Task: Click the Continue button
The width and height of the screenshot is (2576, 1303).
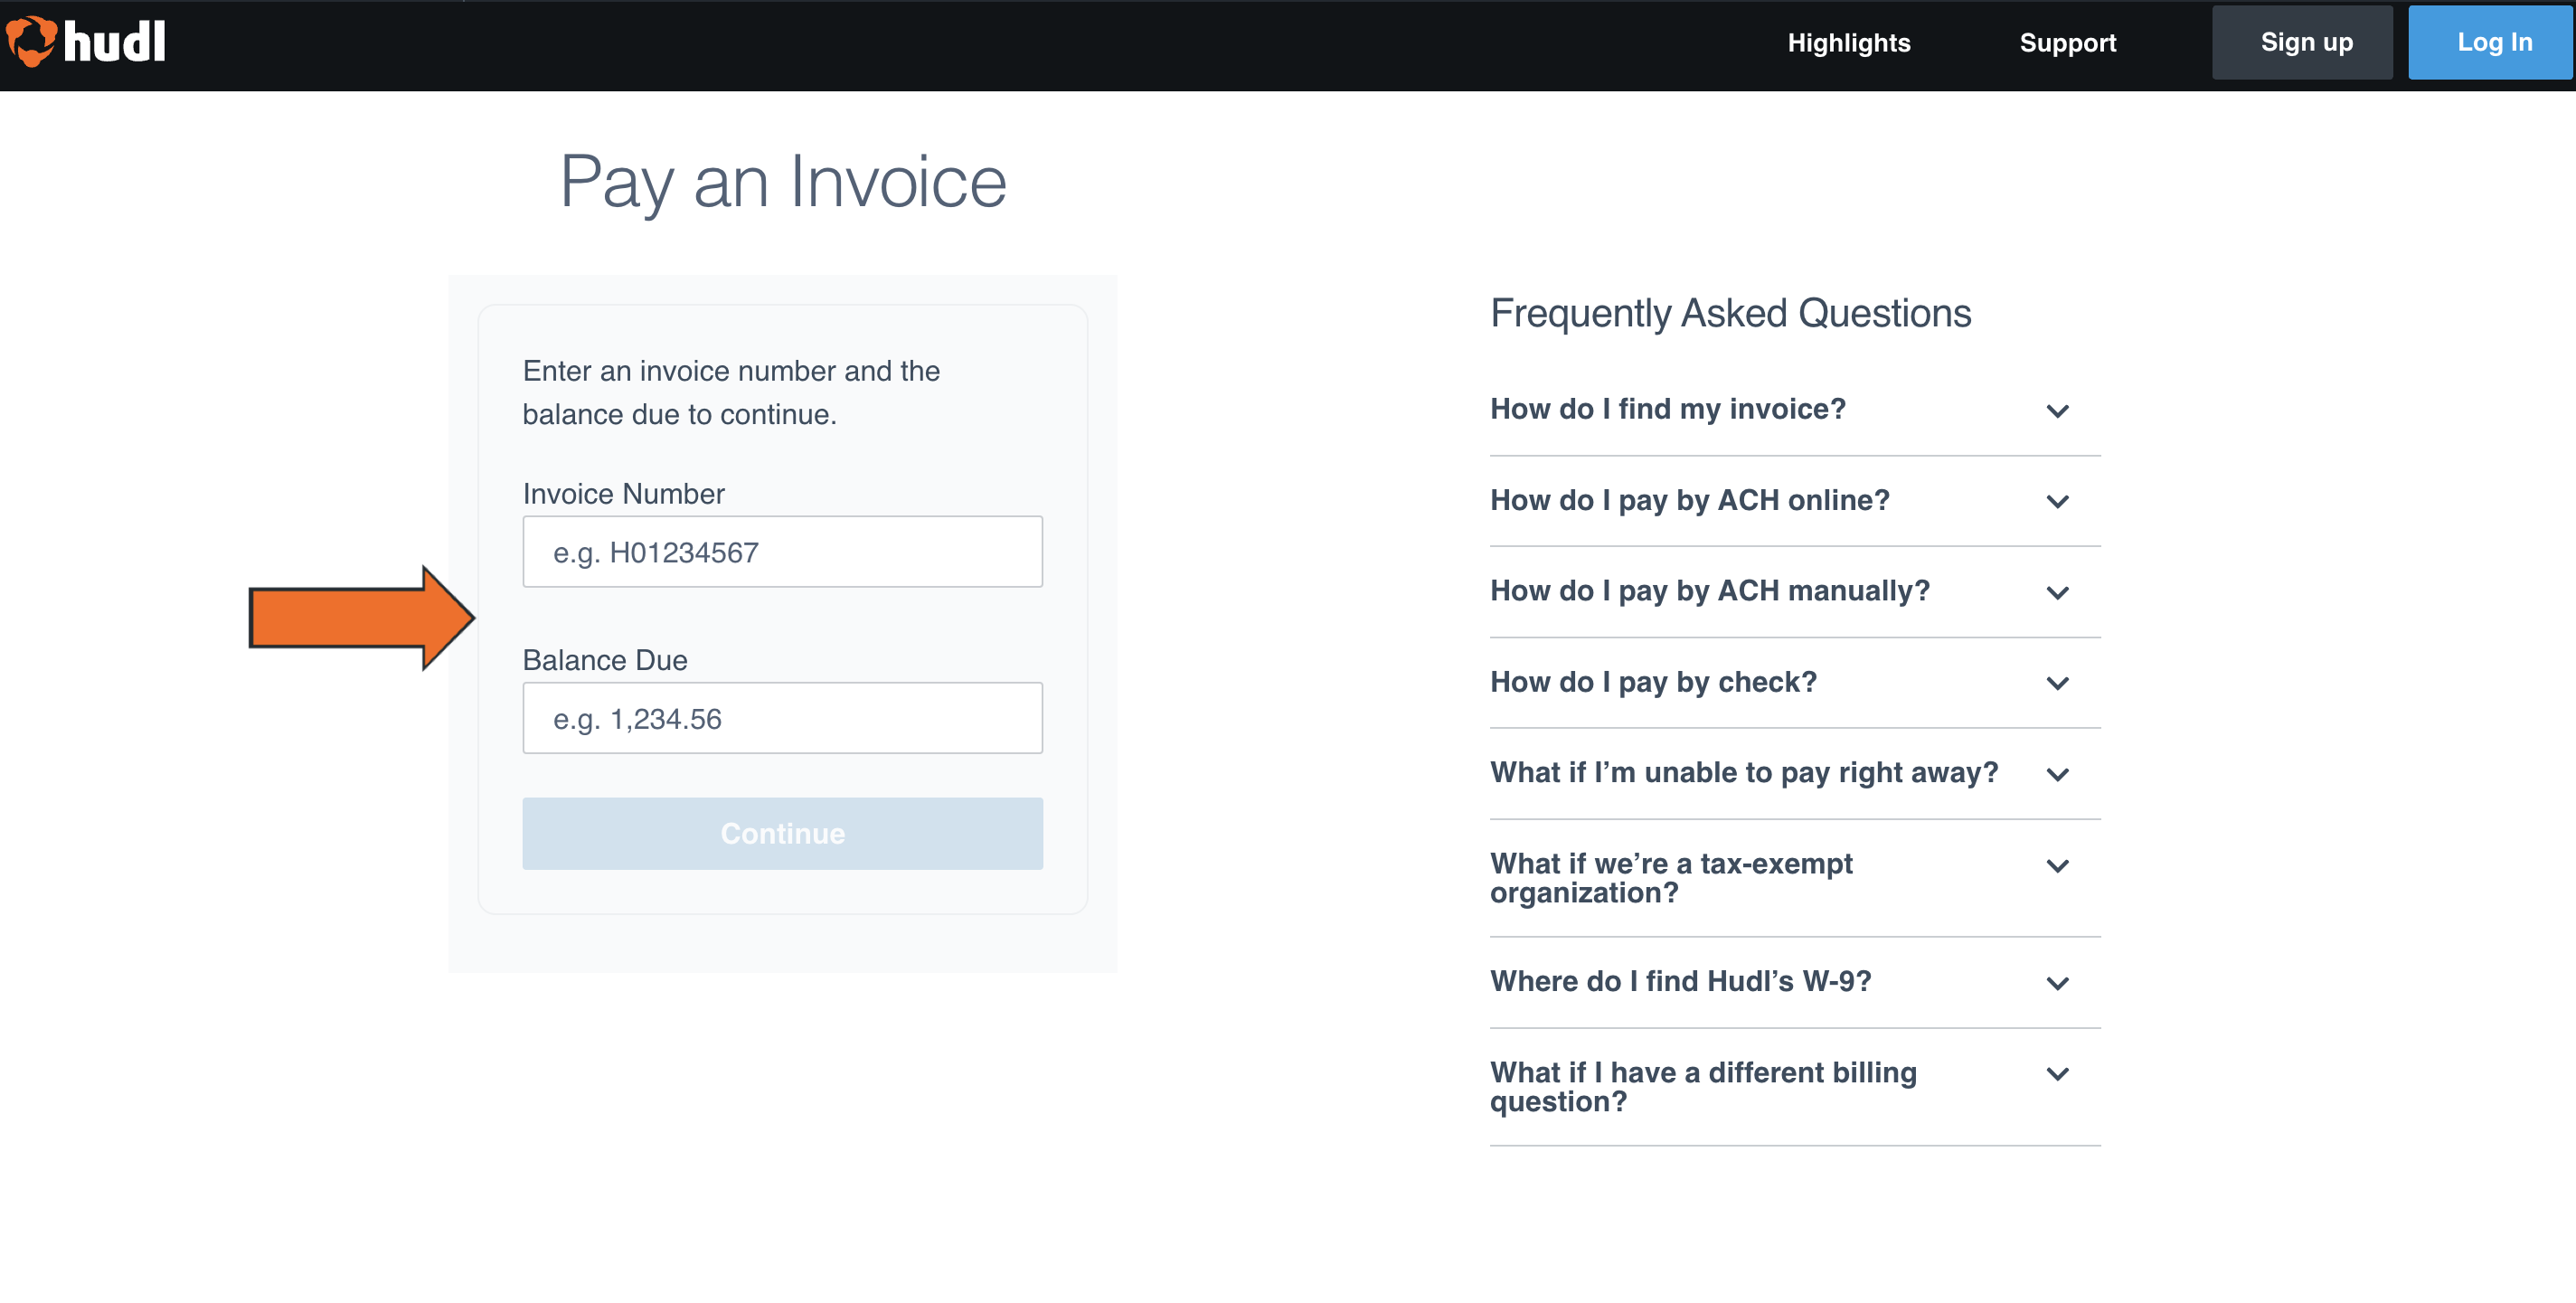Action: 782,833
